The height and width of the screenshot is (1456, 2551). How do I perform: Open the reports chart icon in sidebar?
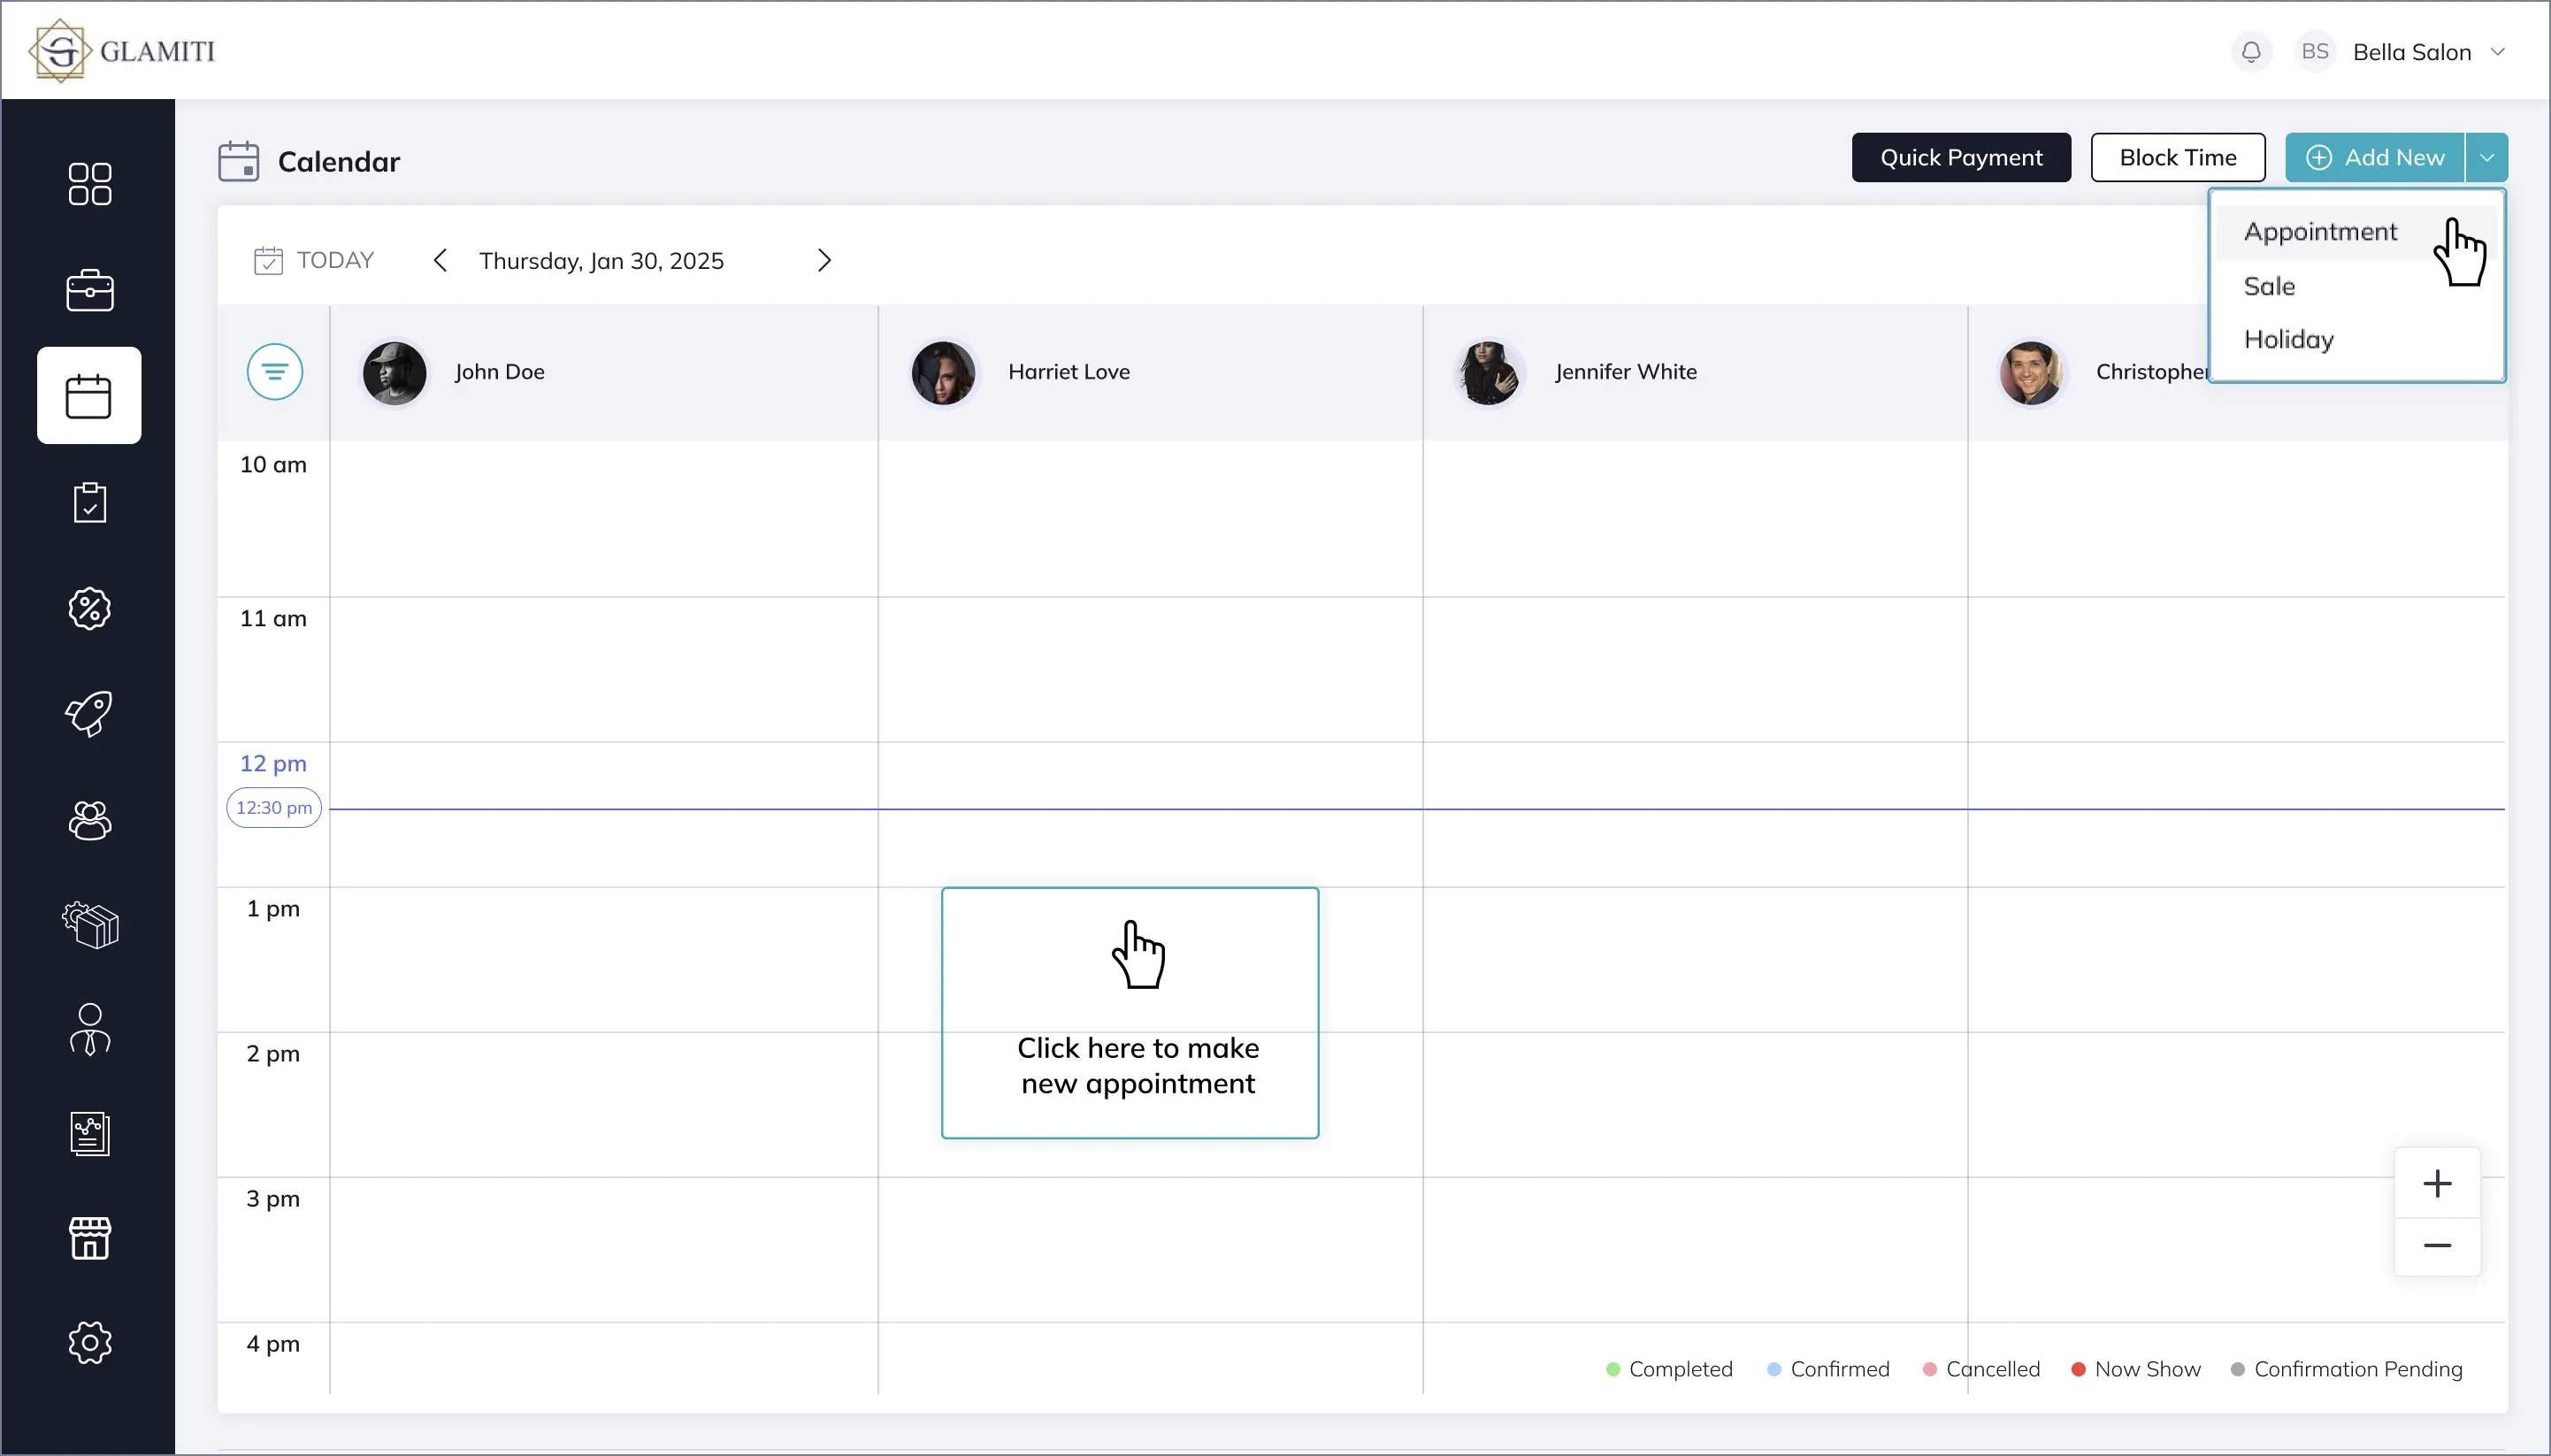pyautogui.click(x=90, y=1134)
